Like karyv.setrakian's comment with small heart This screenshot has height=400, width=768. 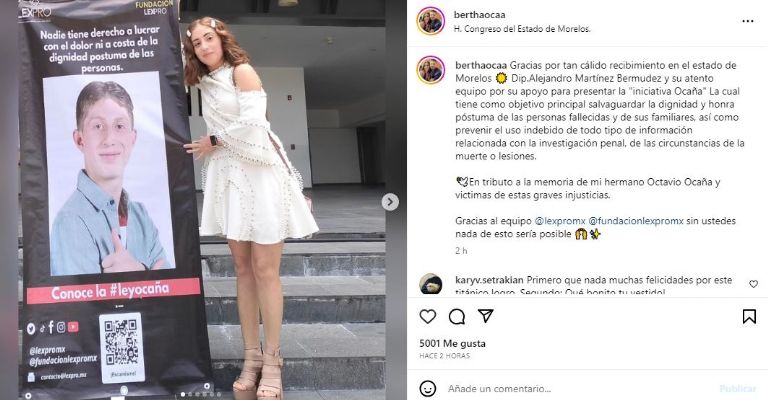pyautogui.click(x=753, y=283)
